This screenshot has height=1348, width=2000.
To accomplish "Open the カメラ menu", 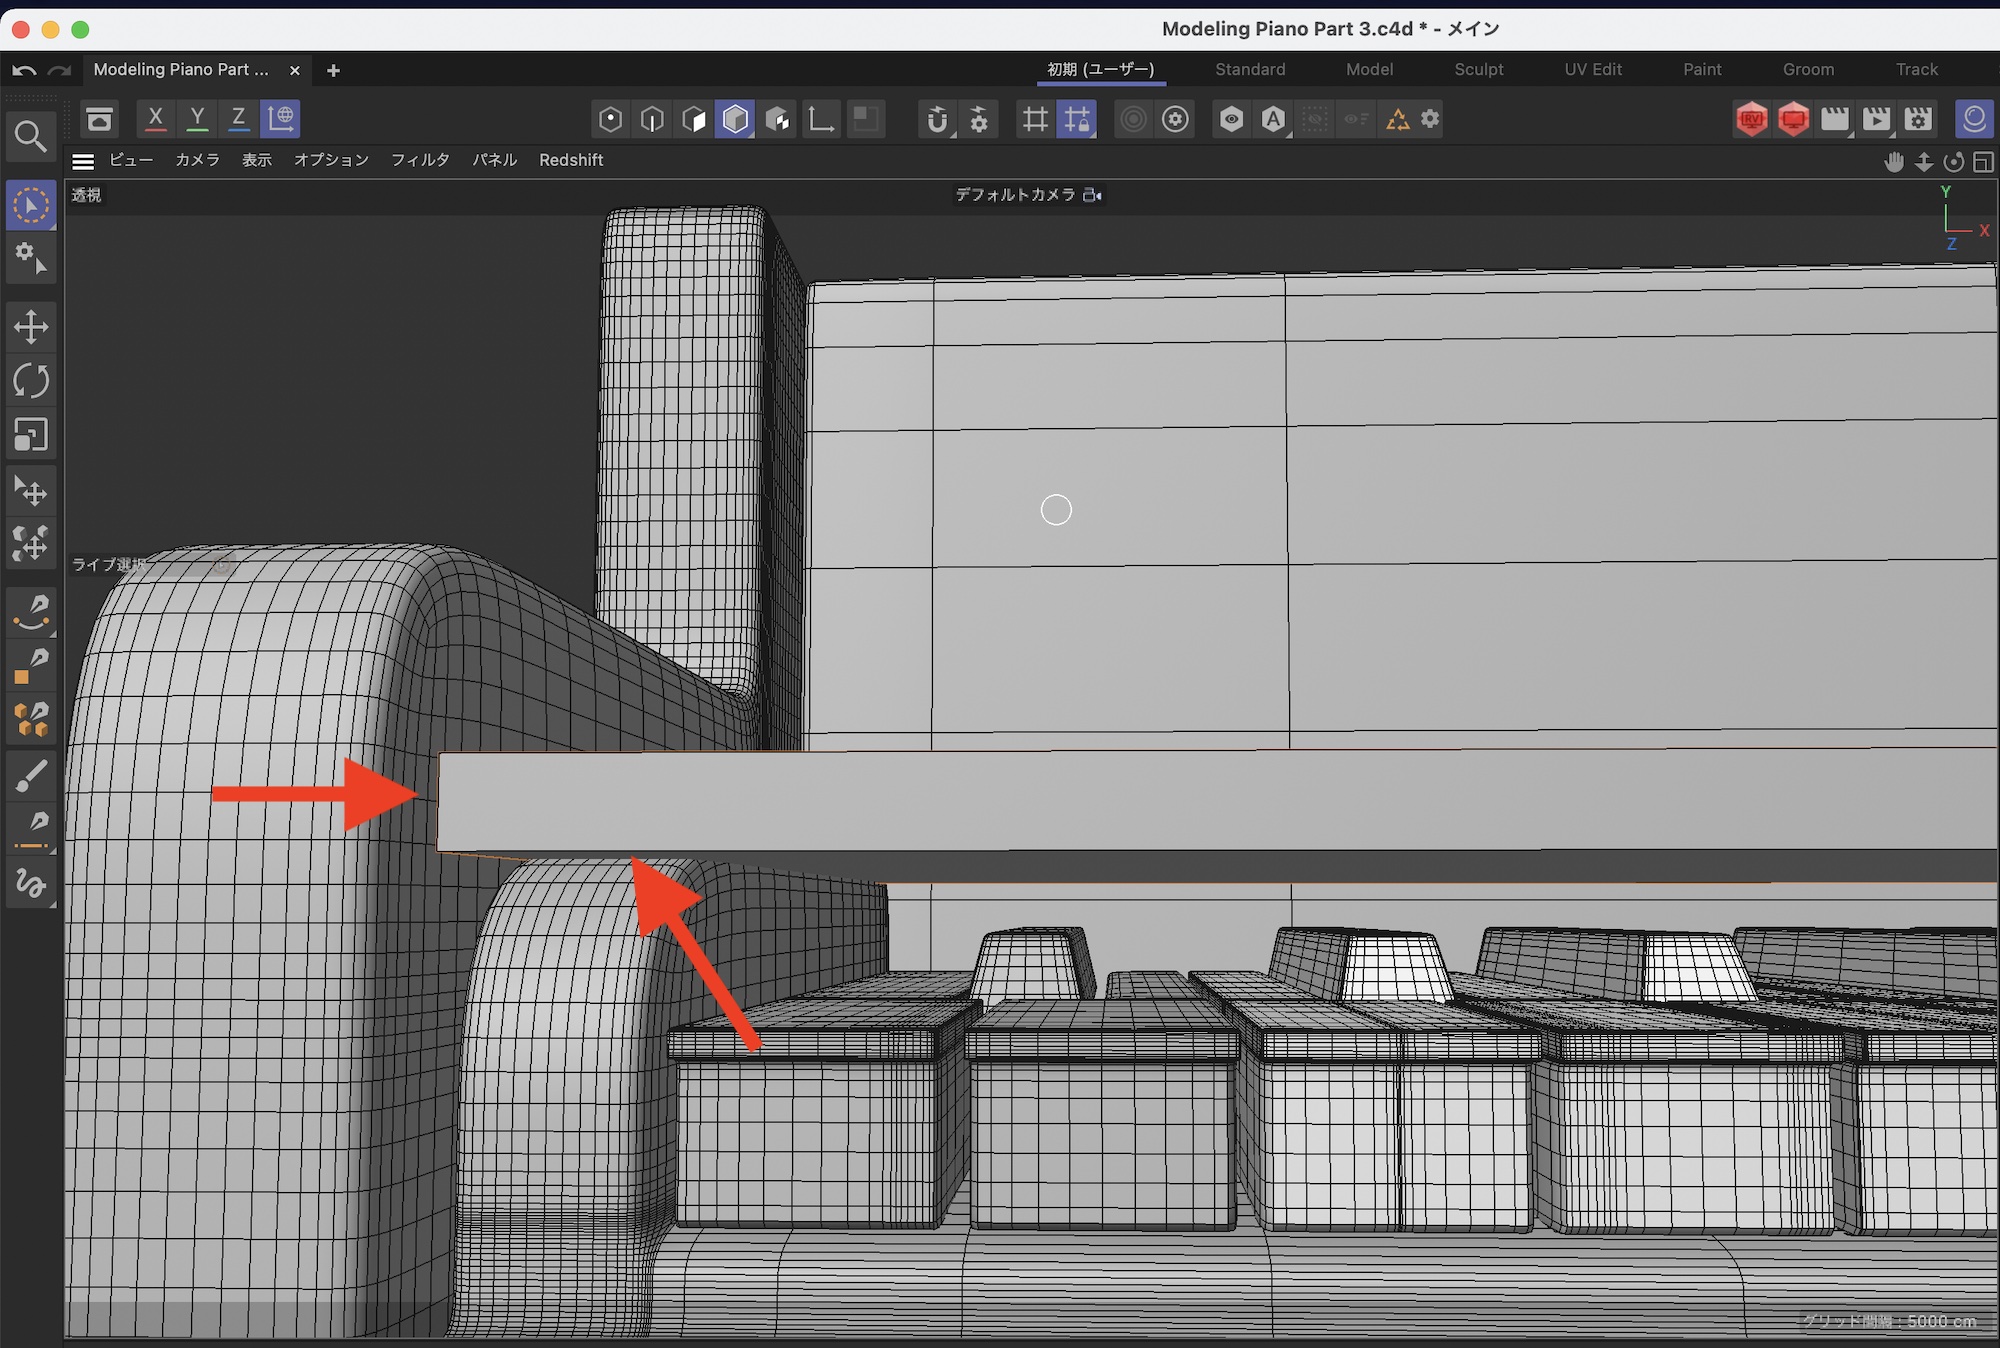I will click(x=197, y=160).
